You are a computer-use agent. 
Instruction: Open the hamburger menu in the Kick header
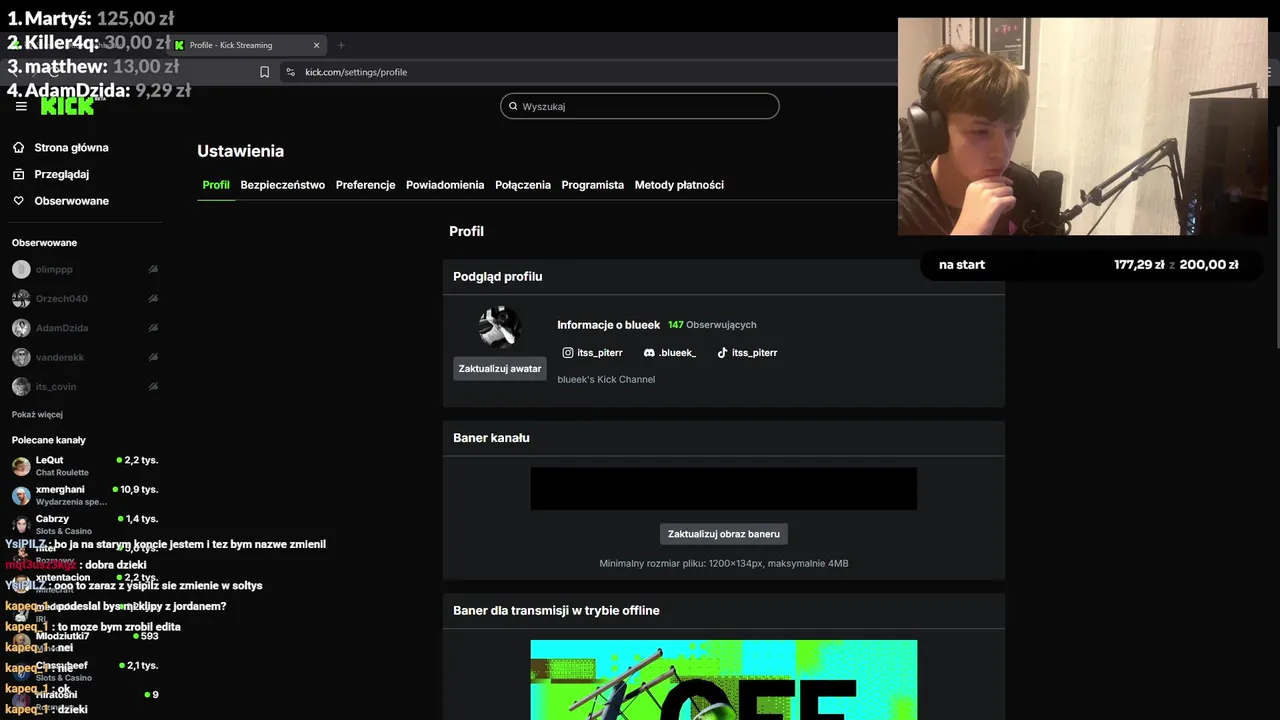21,106
